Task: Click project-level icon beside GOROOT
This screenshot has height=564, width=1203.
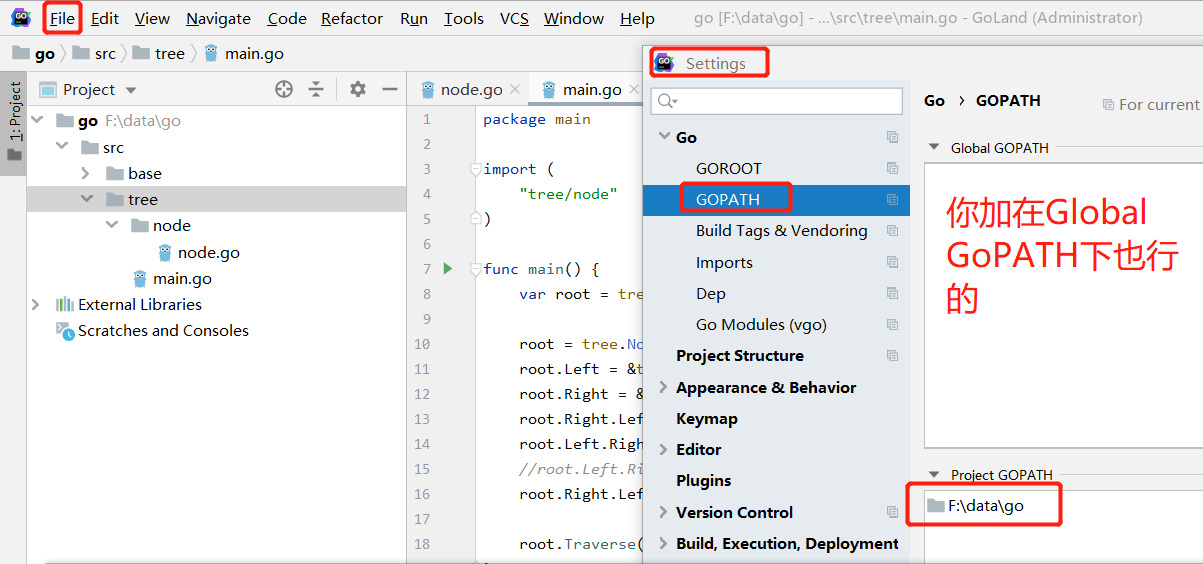Action: click(x=892, y=168)
